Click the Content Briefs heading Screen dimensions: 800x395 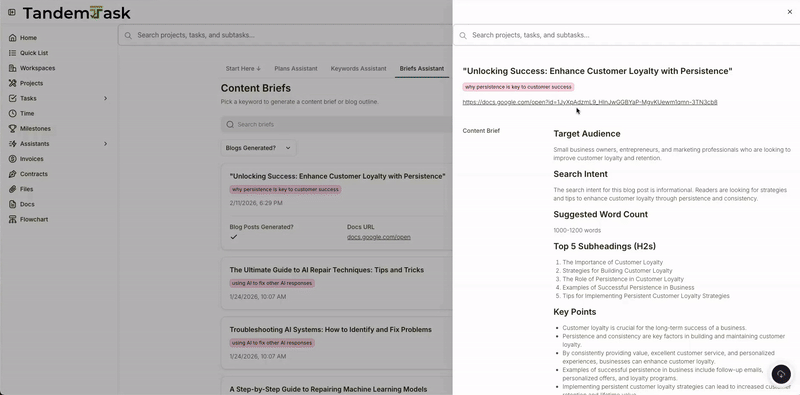pos(256,88)
